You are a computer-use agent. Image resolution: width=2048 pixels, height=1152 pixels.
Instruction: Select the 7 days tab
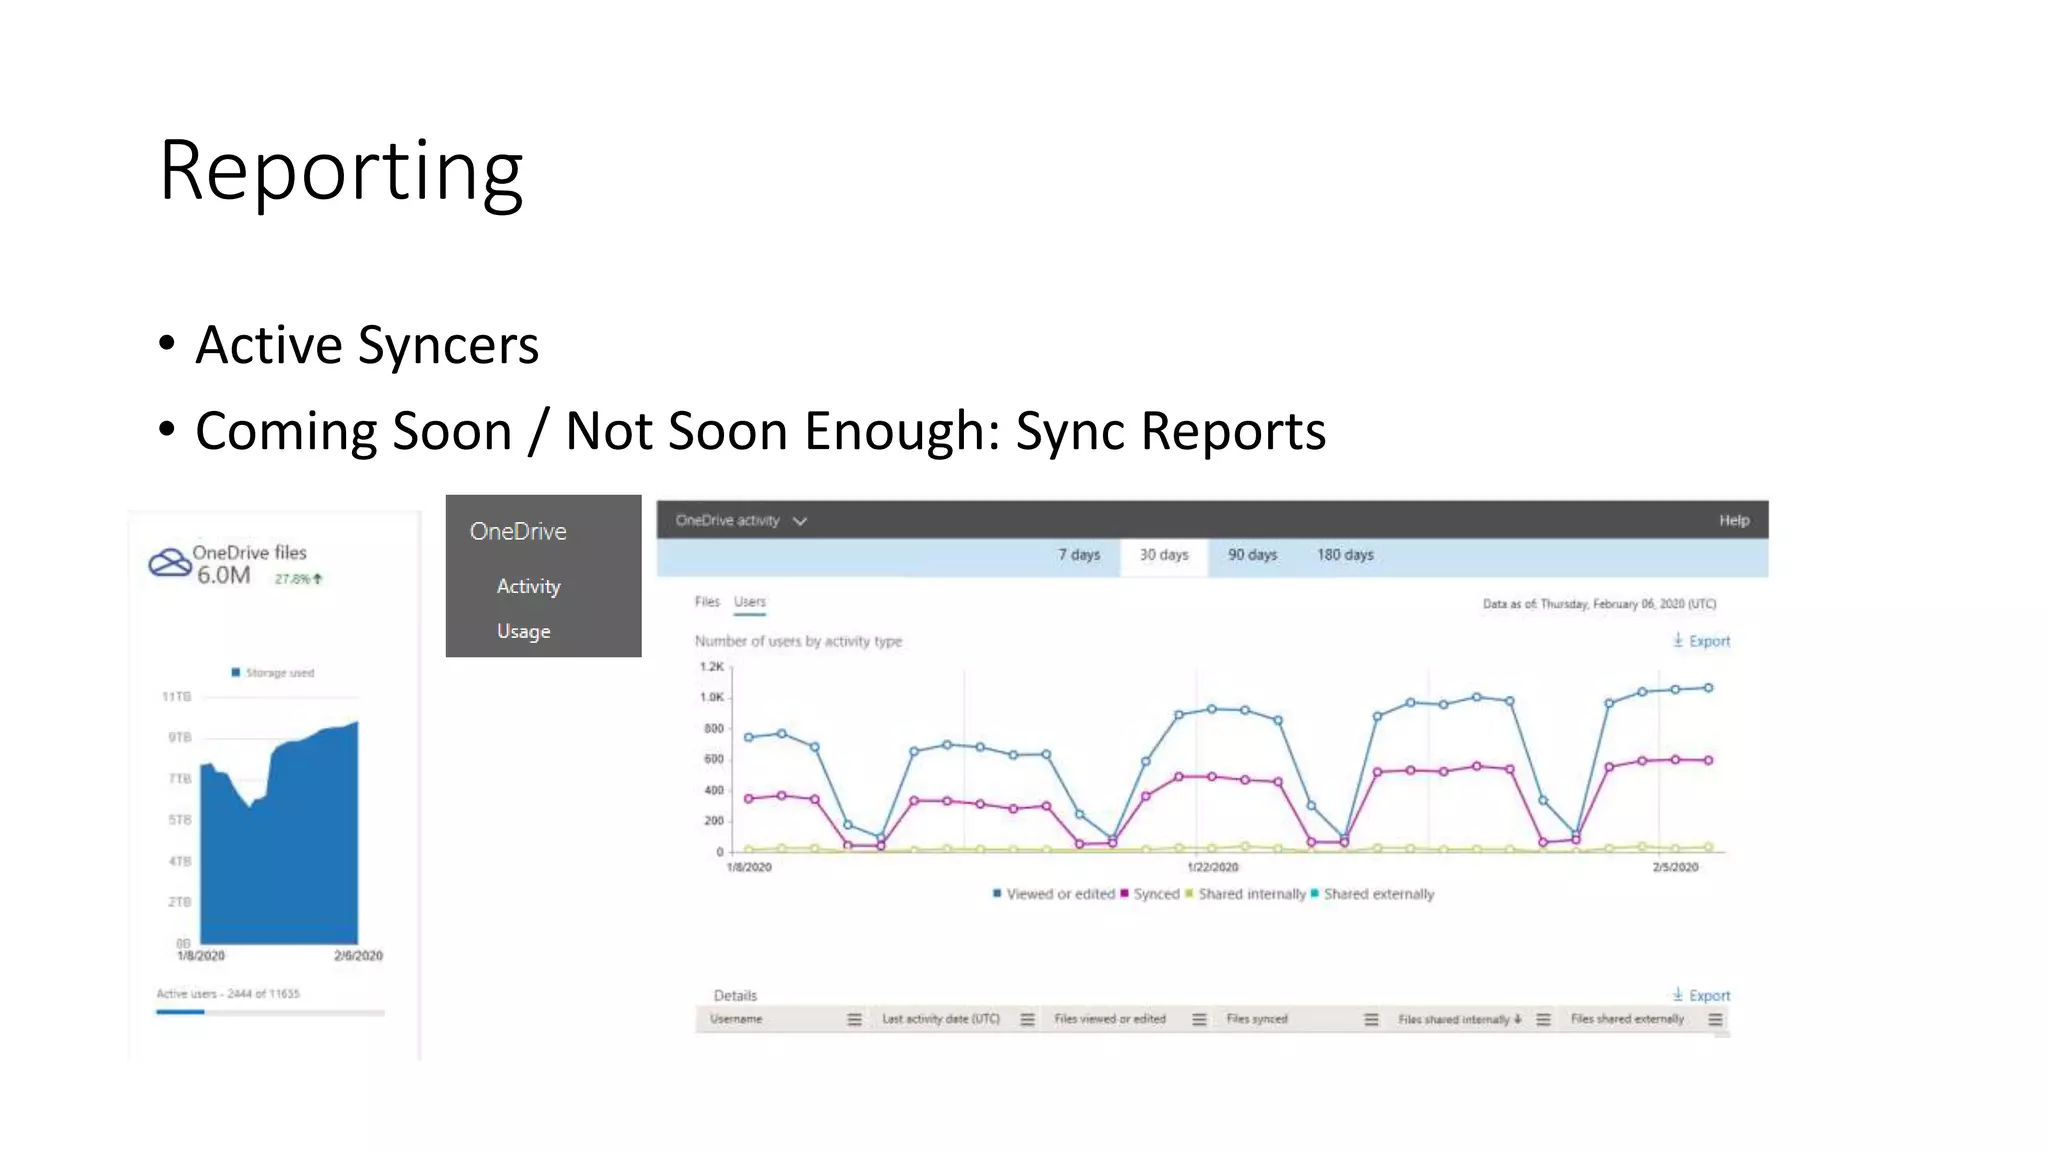pyautogui.click(x=1079, y=555)
